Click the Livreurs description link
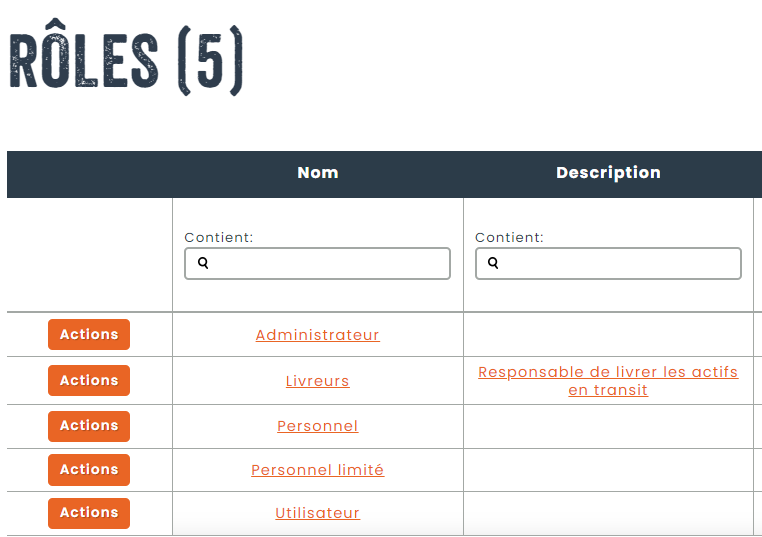 608,381
